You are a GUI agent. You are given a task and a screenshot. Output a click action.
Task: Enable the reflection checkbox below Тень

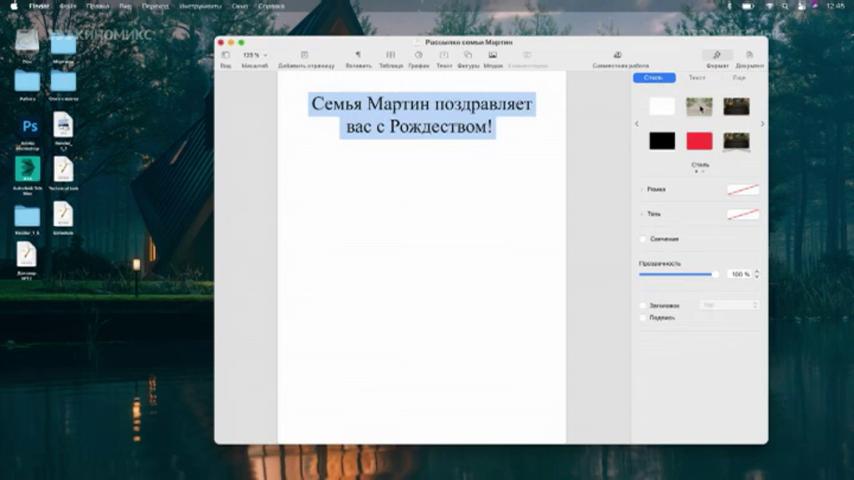click(x=643, y=239)
